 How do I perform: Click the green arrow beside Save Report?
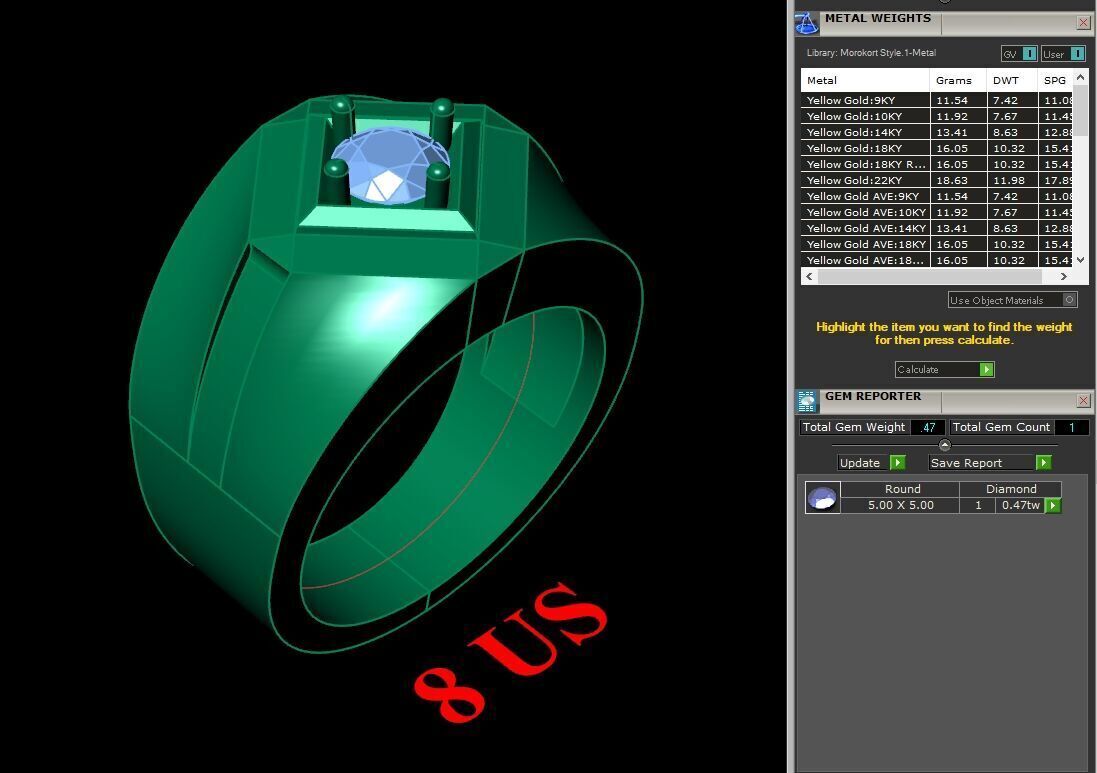(1043, 462)
